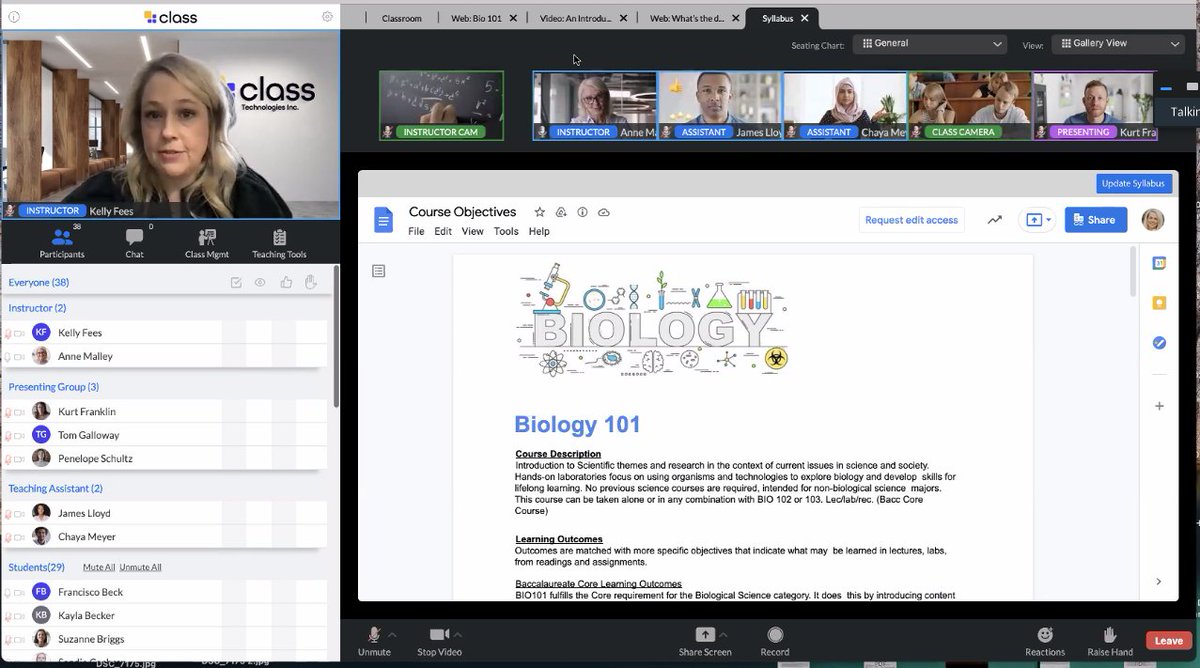Open document info icon beside the title
1200x668 pixels.
coord(582,212)
